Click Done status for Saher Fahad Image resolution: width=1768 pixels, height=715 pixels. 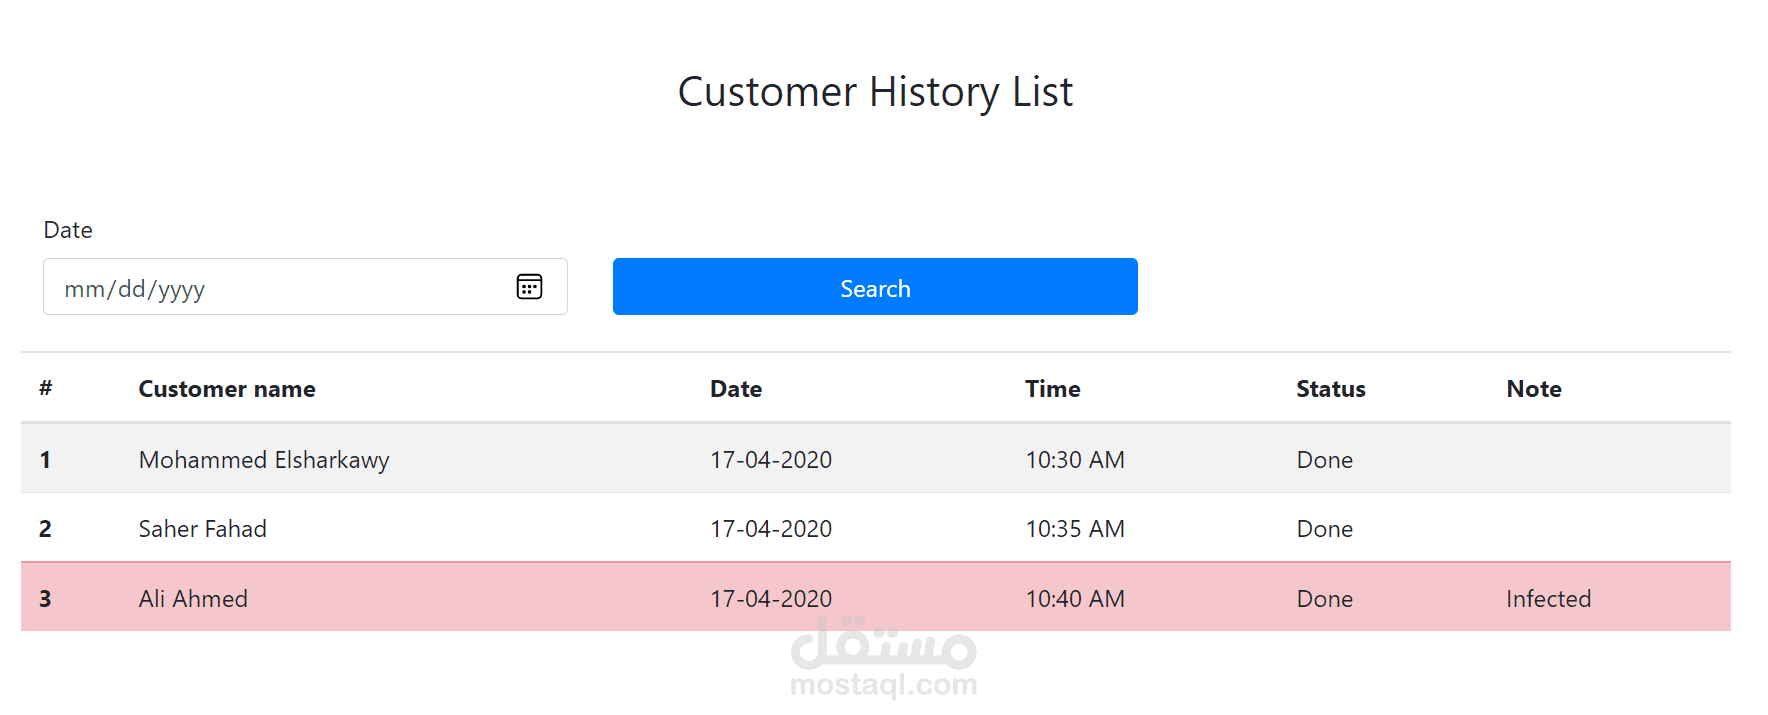1324,529
